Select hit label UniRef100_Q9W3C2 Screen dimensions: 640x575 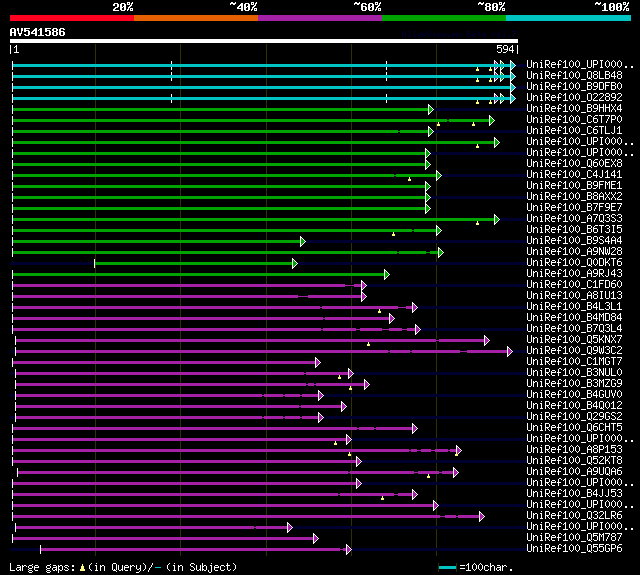coord(574,351)
